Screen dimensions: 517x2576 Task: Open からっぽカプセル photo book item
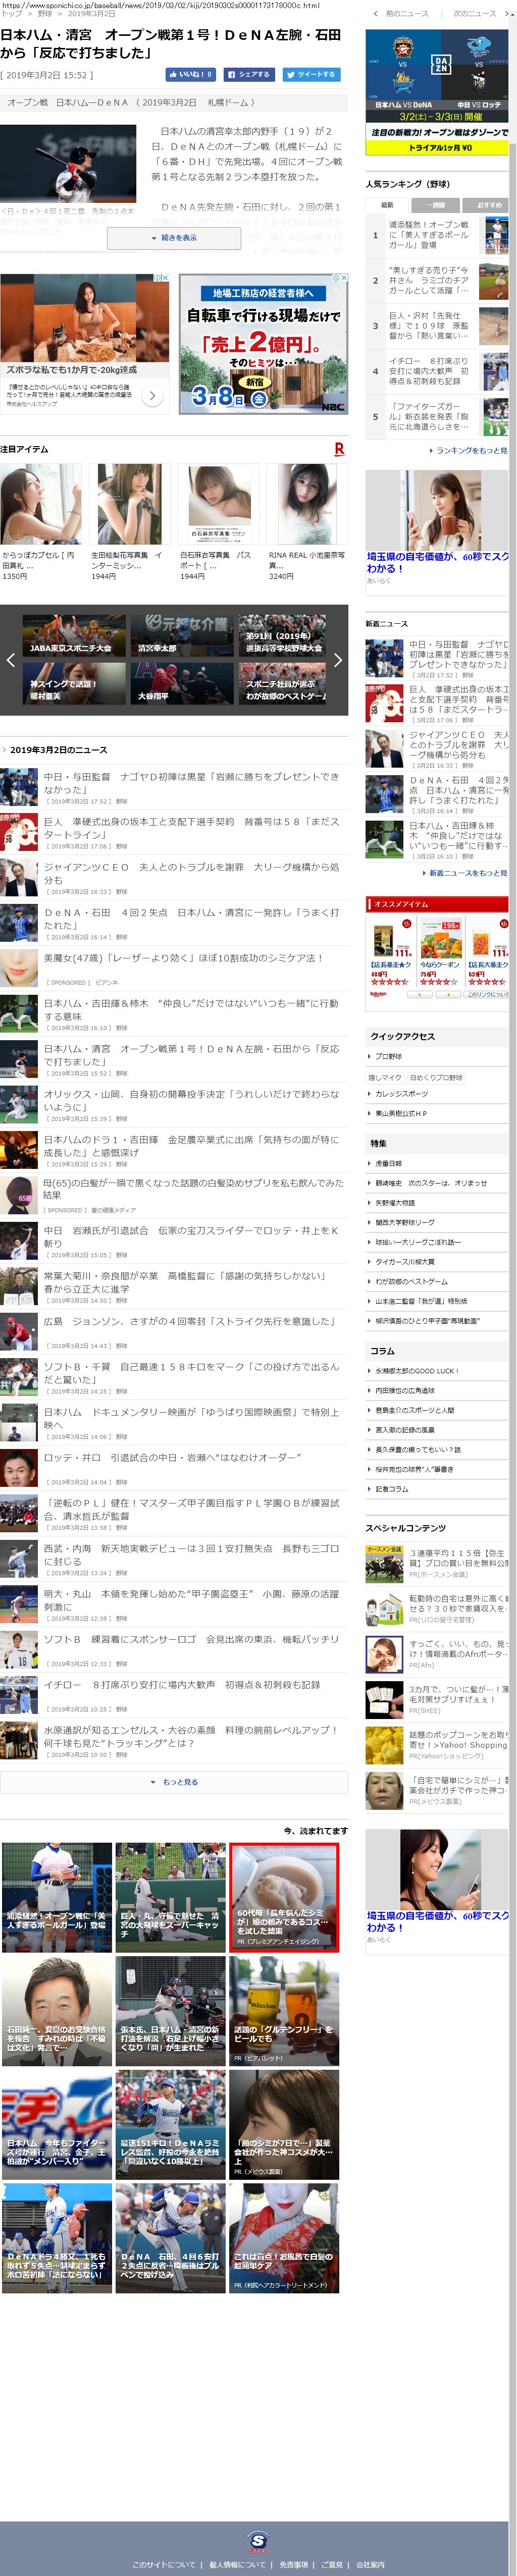coord(41,522)
